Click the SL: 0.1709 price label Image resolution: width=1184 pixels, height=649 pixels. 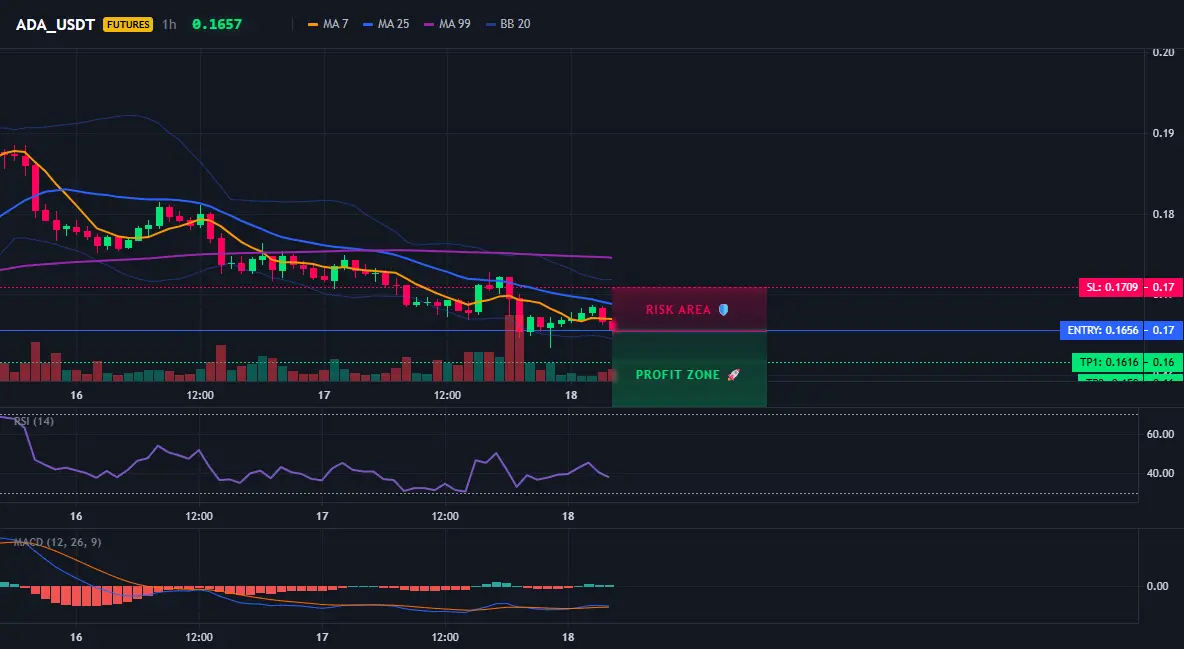pos(1111,287)
